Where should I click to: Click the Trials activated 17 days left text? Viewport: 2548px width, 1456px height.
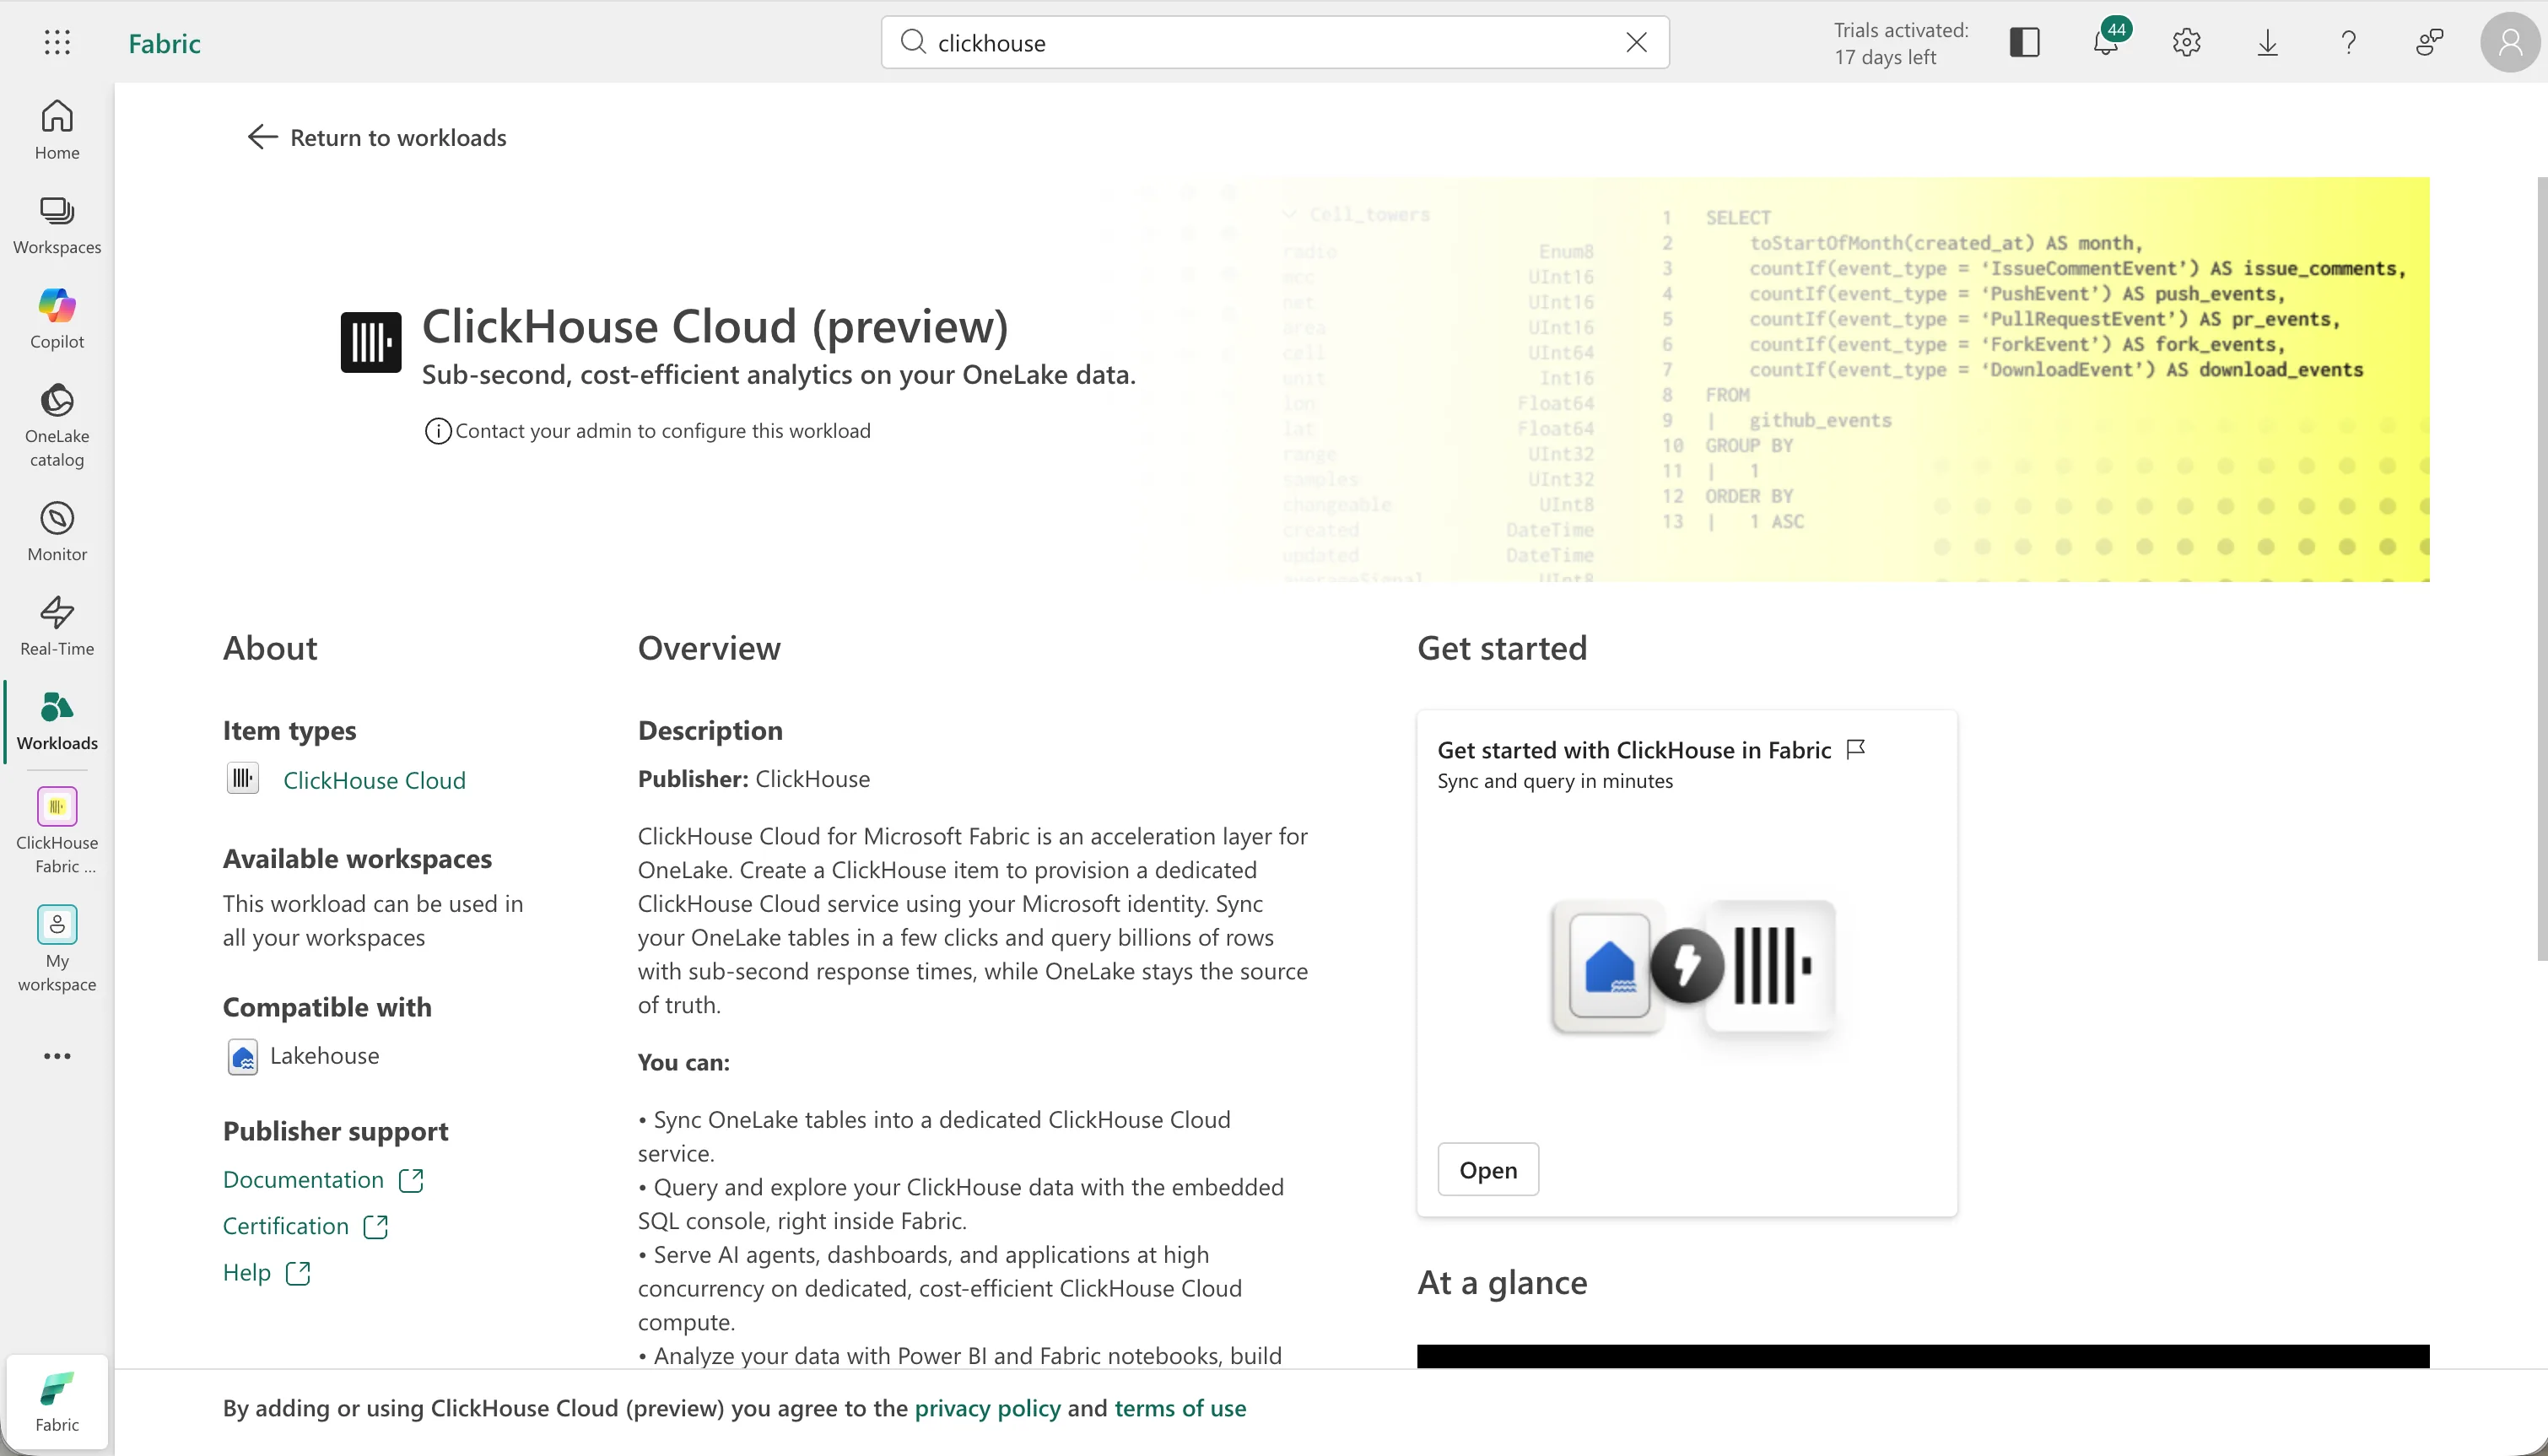click(1900, 43)
